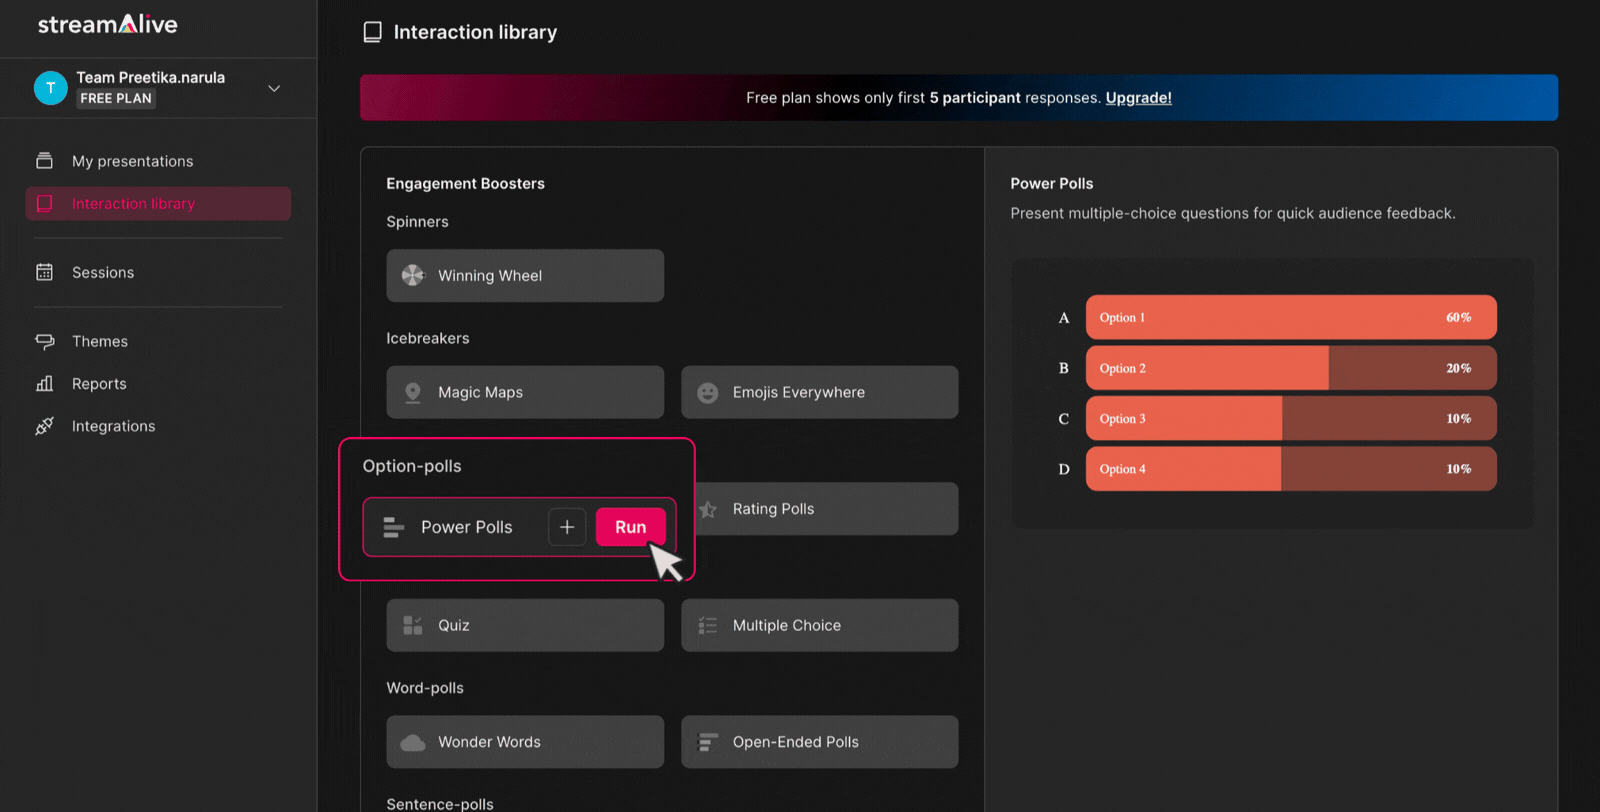
Task: Click the Sentence-polls section label
Action: 440,804
